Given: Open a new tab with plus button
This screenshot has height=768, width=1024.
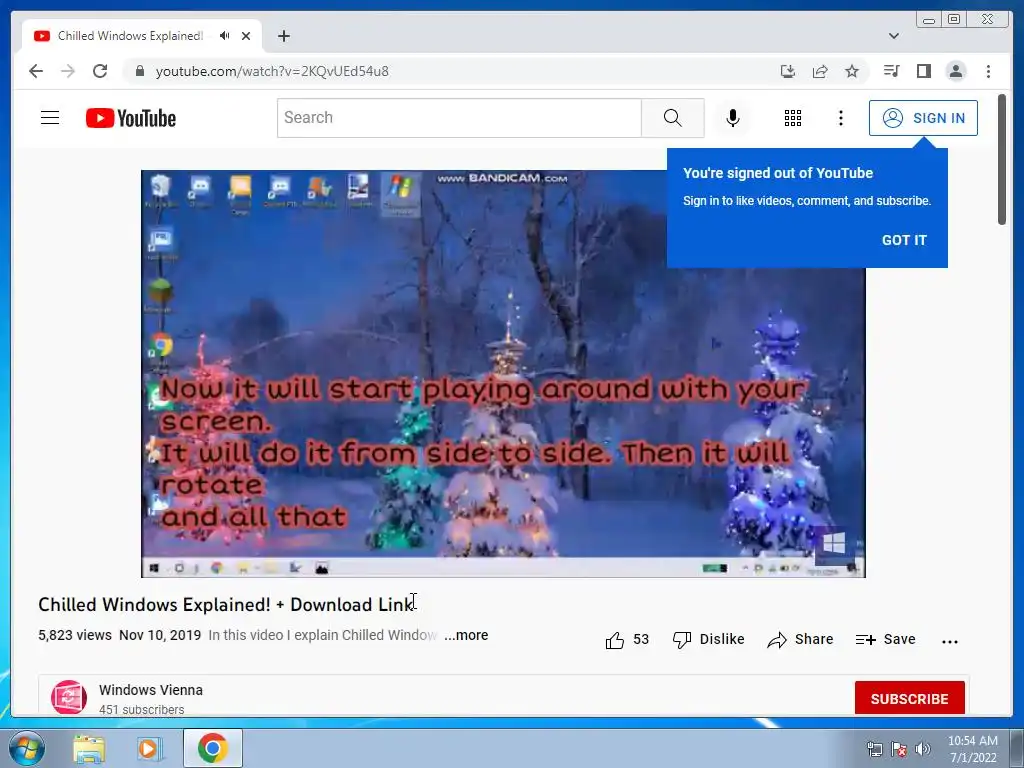Looking at the screenshot, I should pos(283,36).
